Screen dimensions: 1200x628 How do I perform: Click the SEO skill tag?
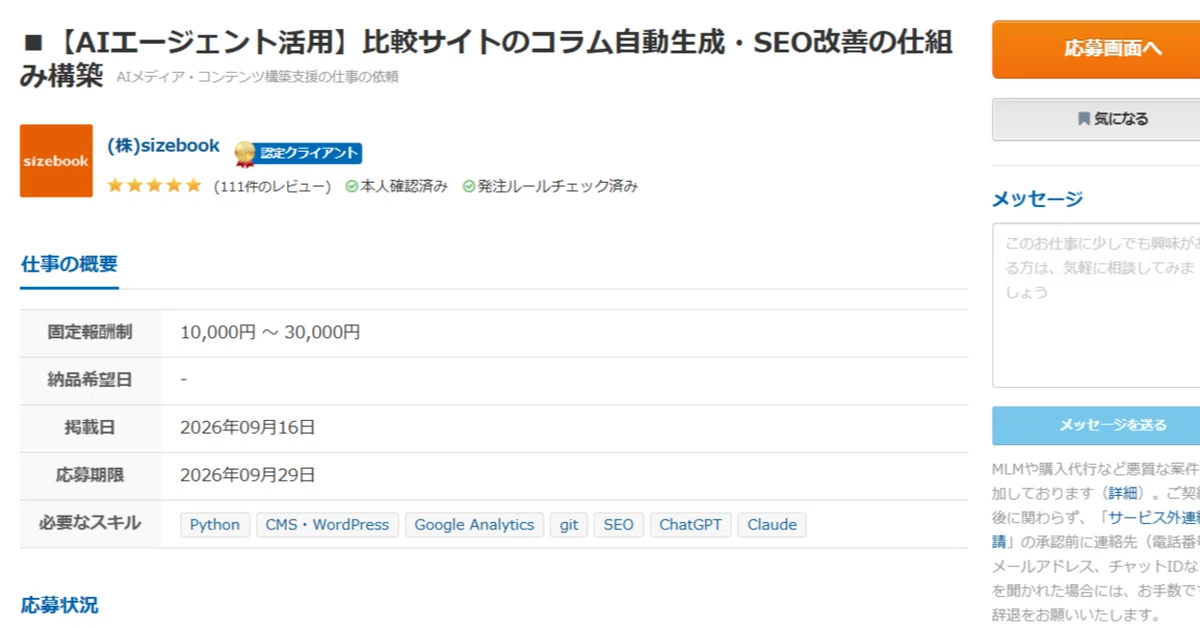(619, 525)
